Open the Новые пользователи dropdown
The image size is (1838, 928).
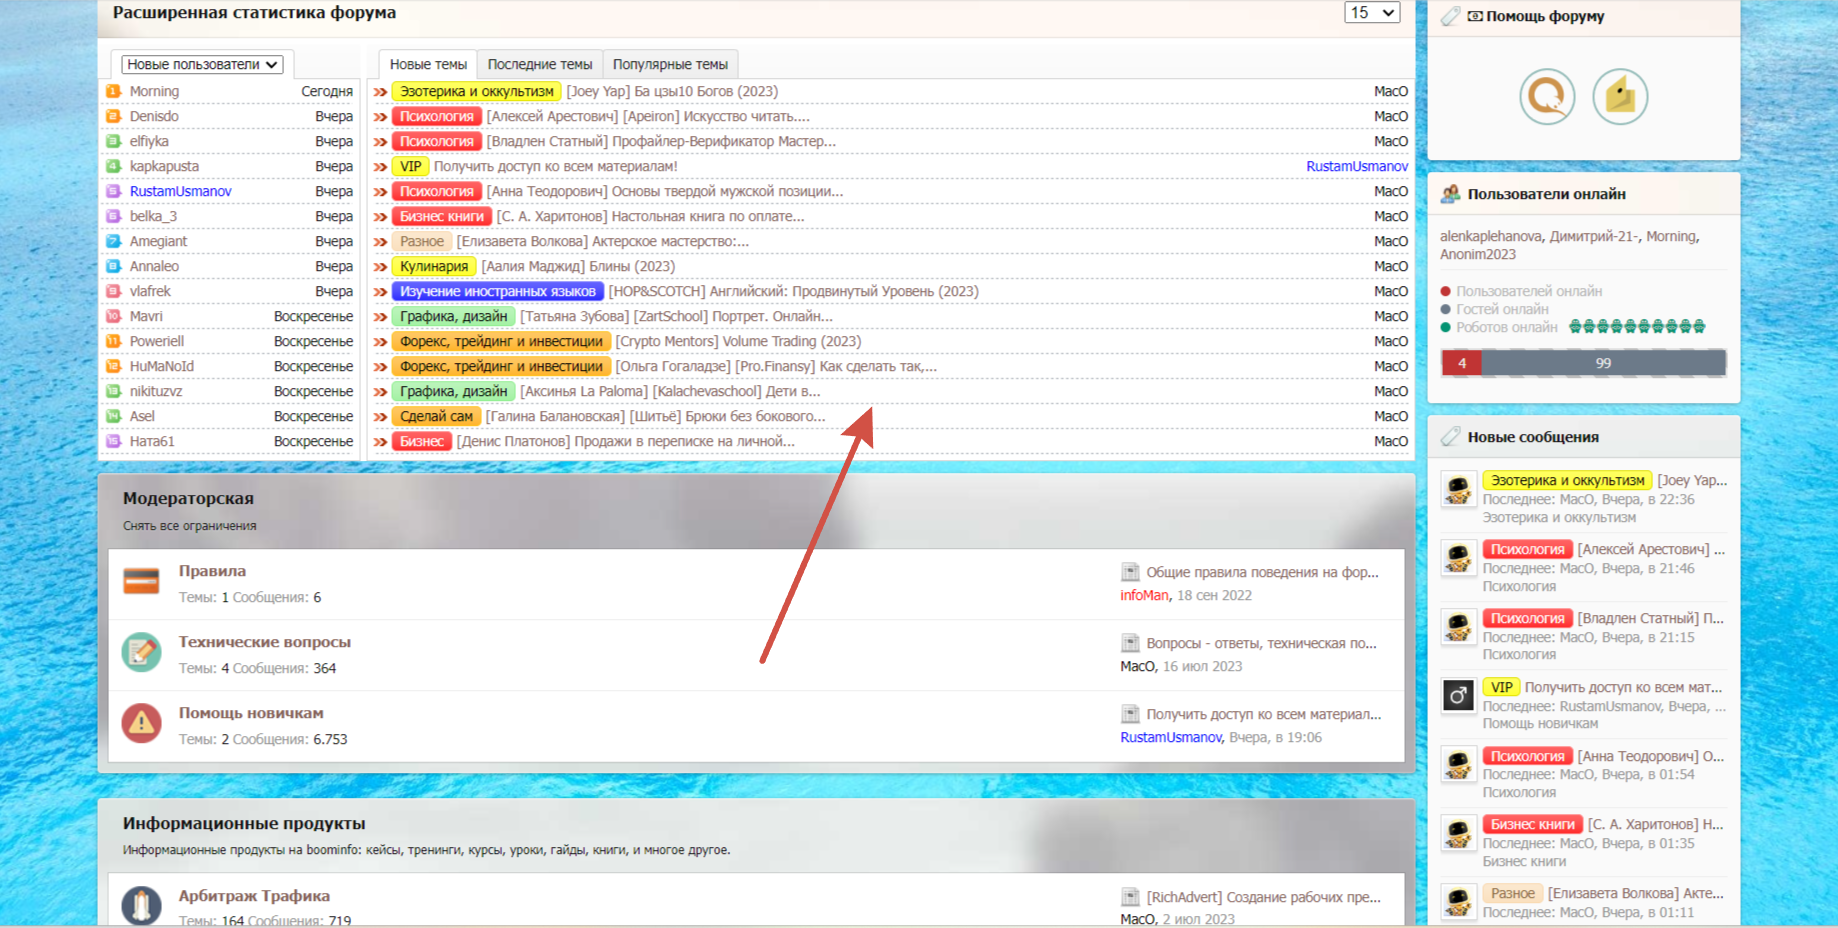point(202,64)
